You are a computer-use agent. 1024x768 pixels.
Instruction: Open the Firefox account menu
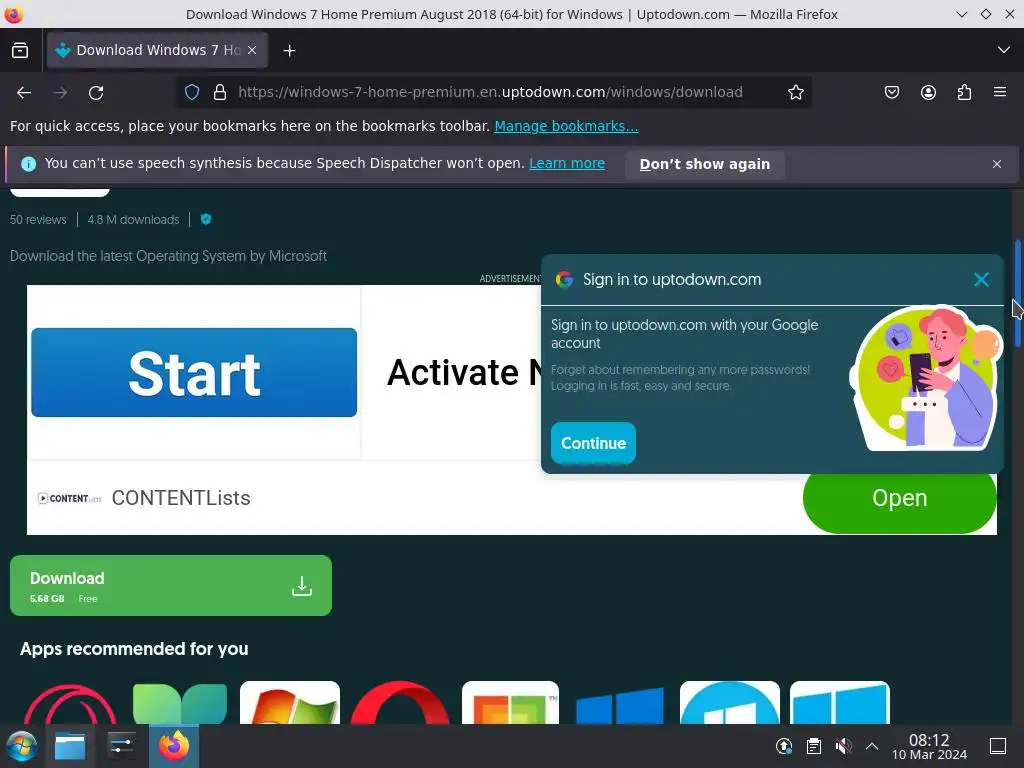coord(928,92)
